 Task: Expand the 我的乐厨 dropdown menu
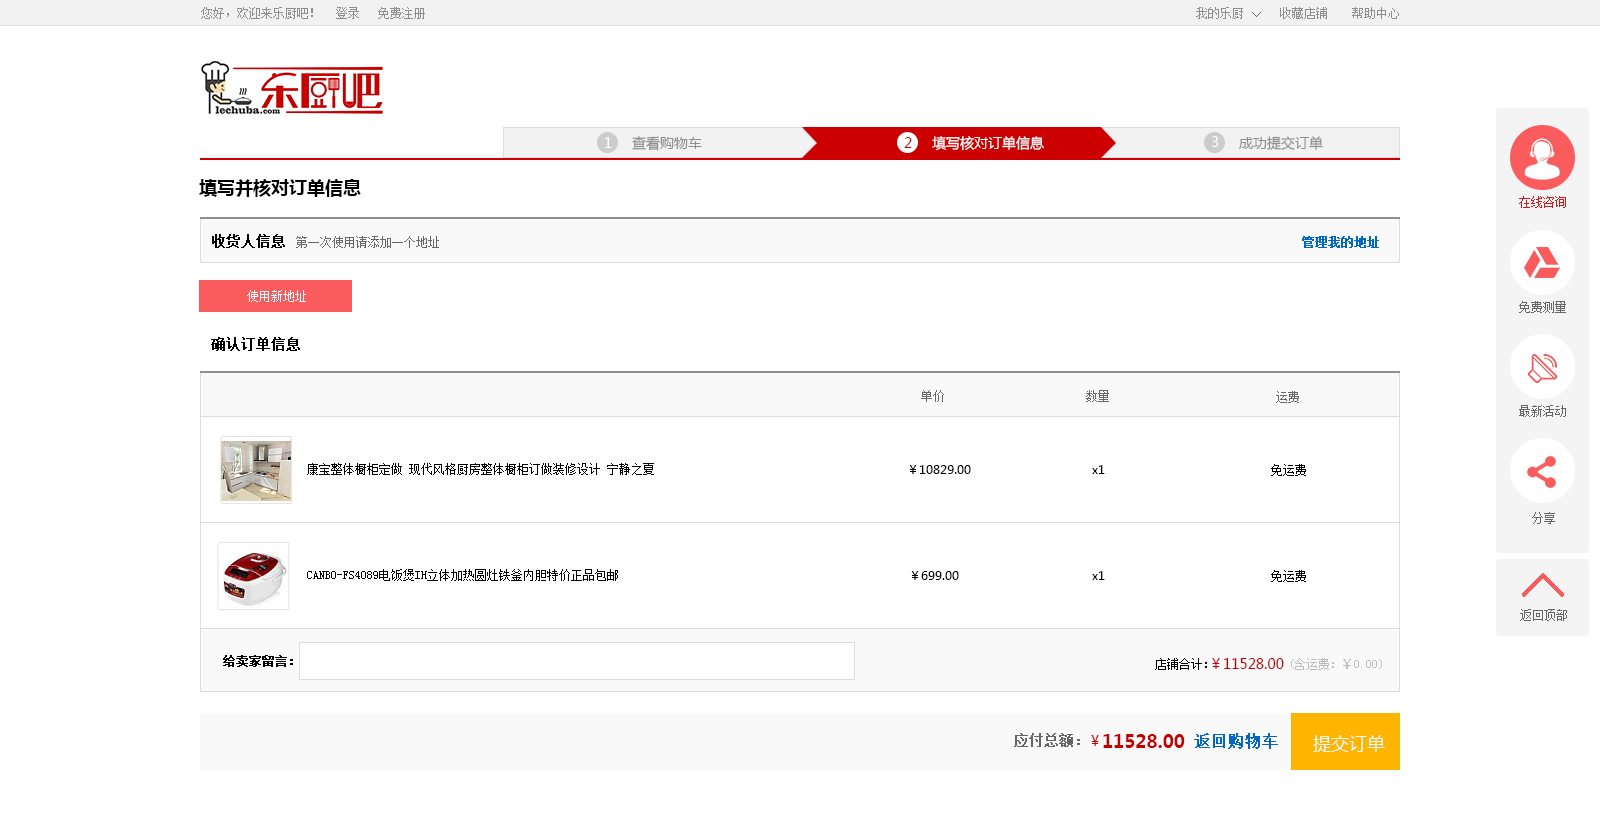pos(1228,13)
